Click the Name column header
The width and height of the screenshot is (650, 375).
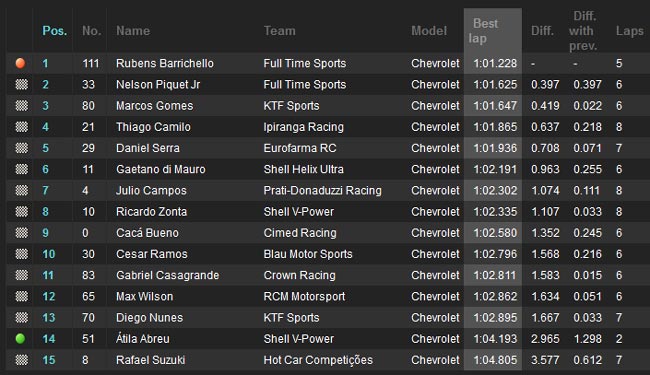tap(133, 31)
